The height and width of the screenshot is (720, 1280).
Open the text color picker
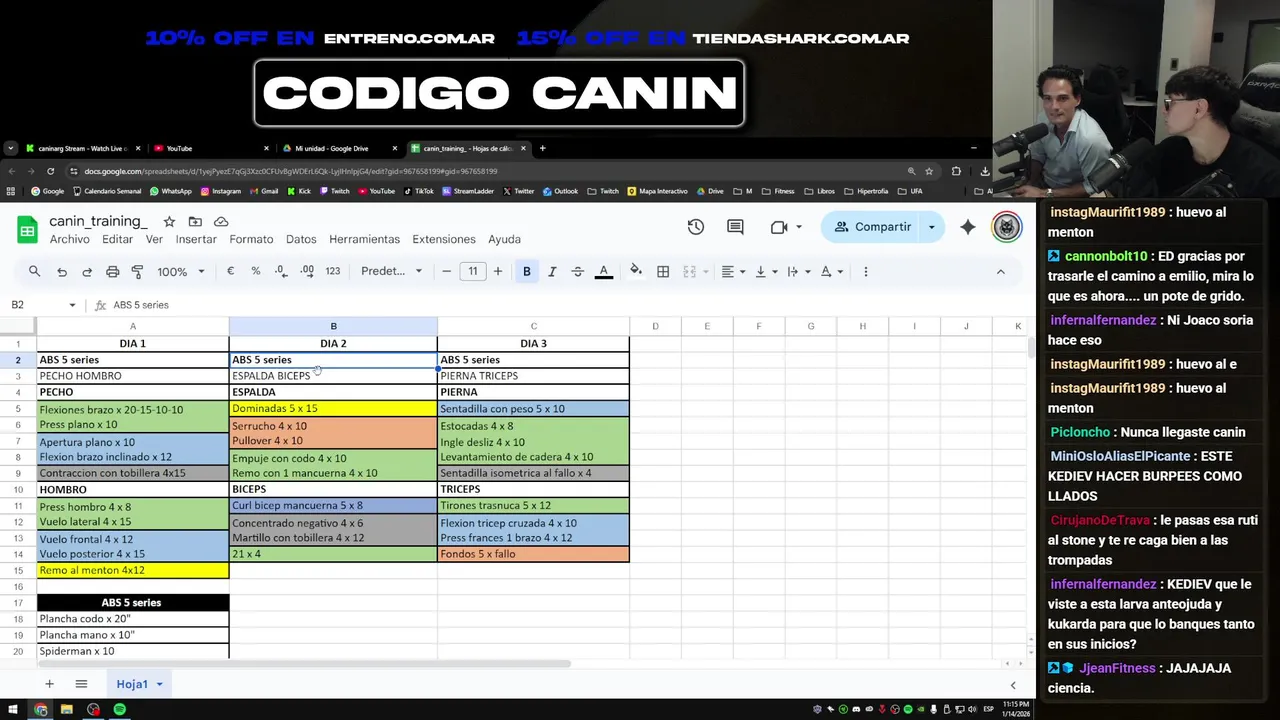603,271
